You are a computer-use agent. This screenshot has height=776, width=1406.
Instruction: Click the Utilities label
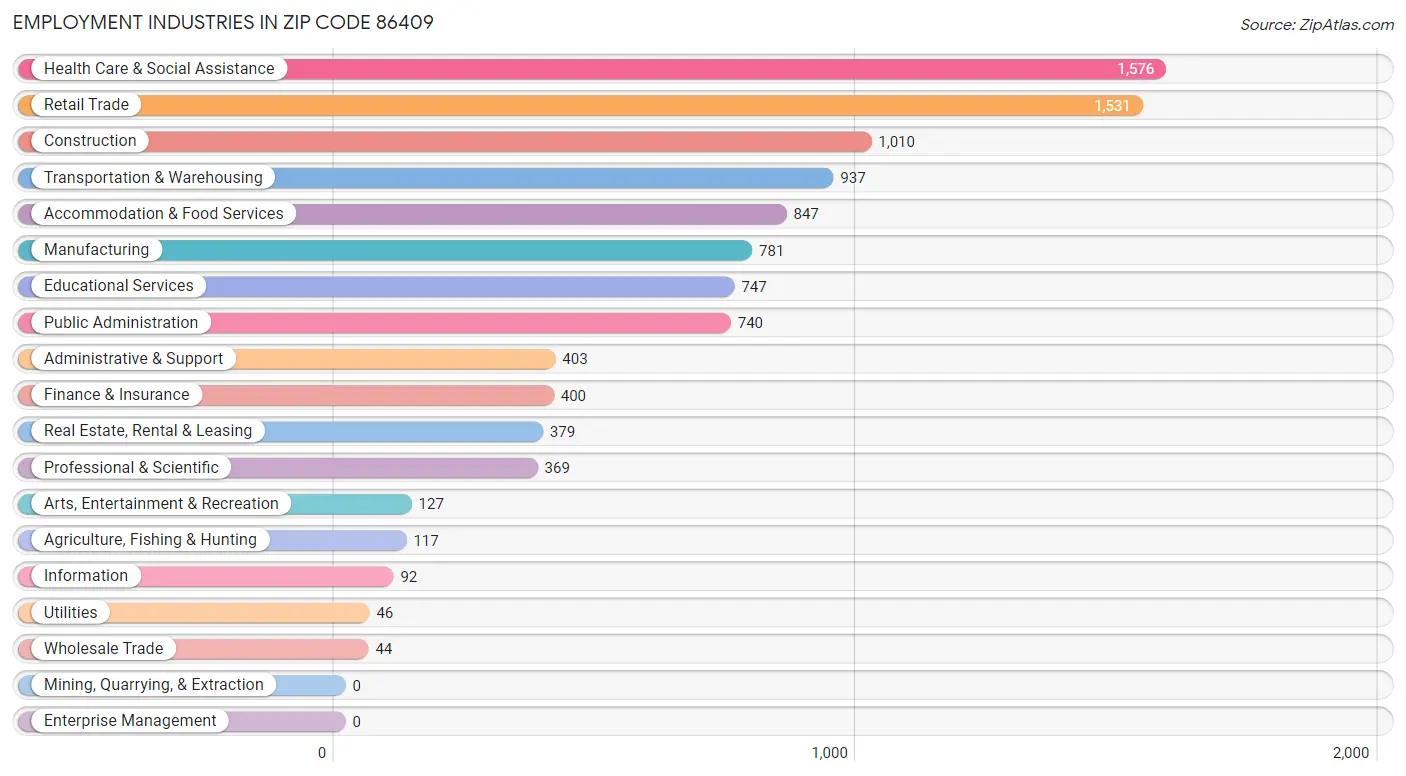[x=71, y=613]
